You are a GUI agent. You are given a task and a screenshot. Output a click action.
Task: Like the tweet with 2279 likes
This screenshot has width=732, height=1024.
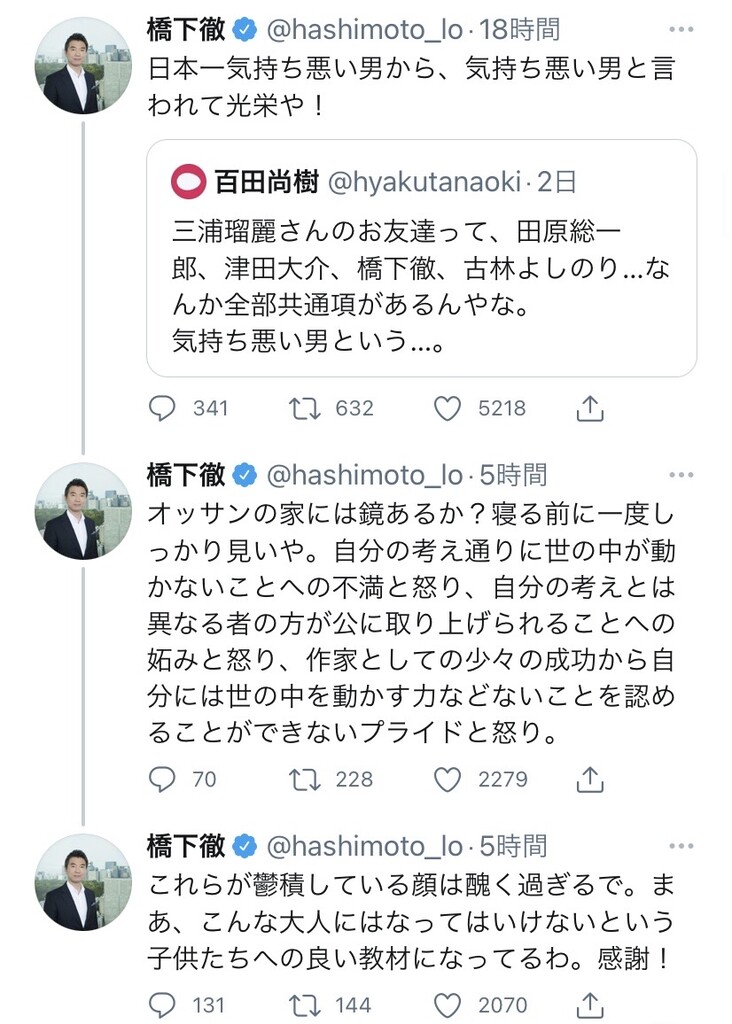click(x=447, y=778)
